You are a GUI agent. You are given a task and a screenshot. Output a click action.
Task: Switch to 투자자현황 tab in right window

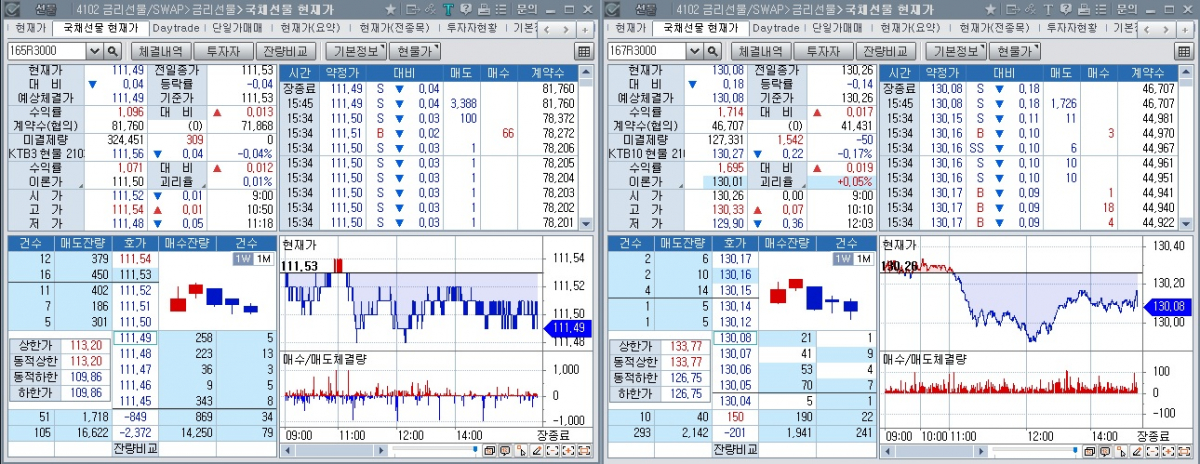pos(1071,28)
